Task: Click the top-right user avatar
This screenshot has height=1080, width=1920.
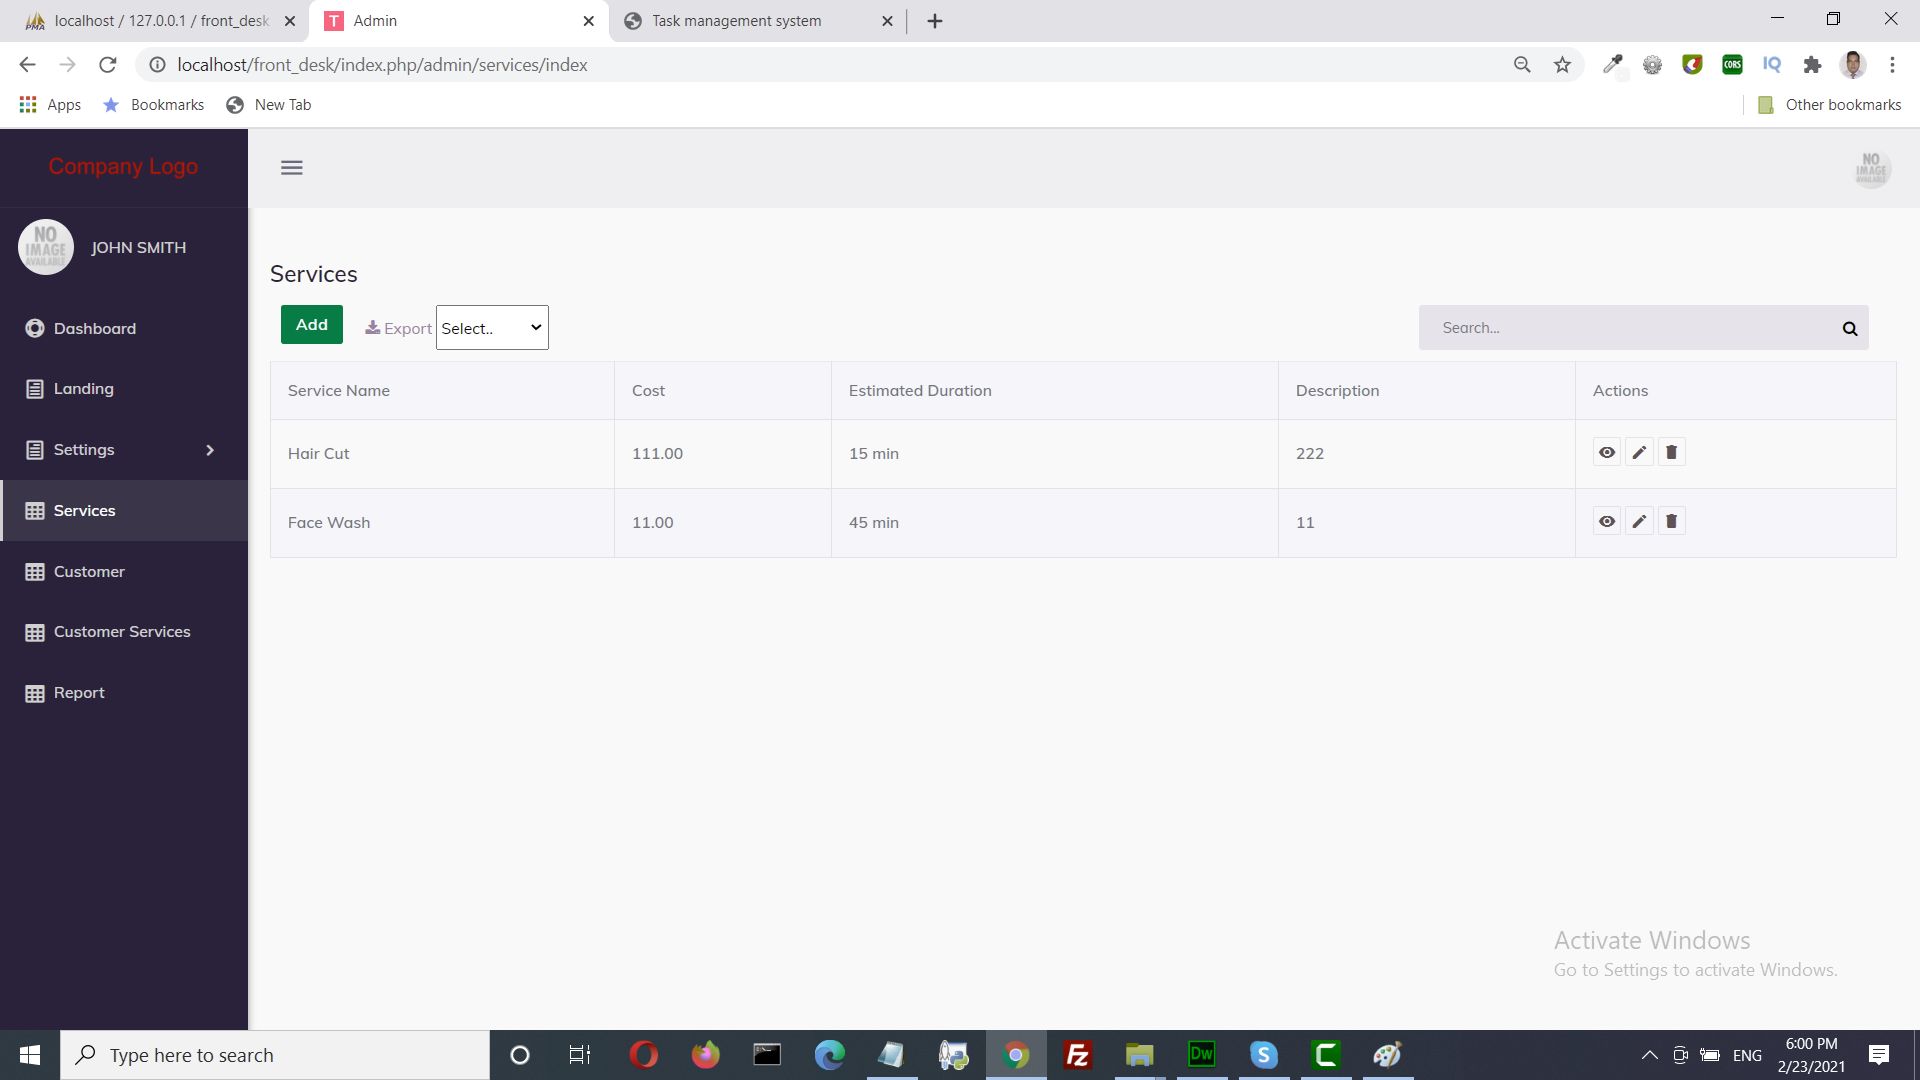Action: tap(1871, 168)
